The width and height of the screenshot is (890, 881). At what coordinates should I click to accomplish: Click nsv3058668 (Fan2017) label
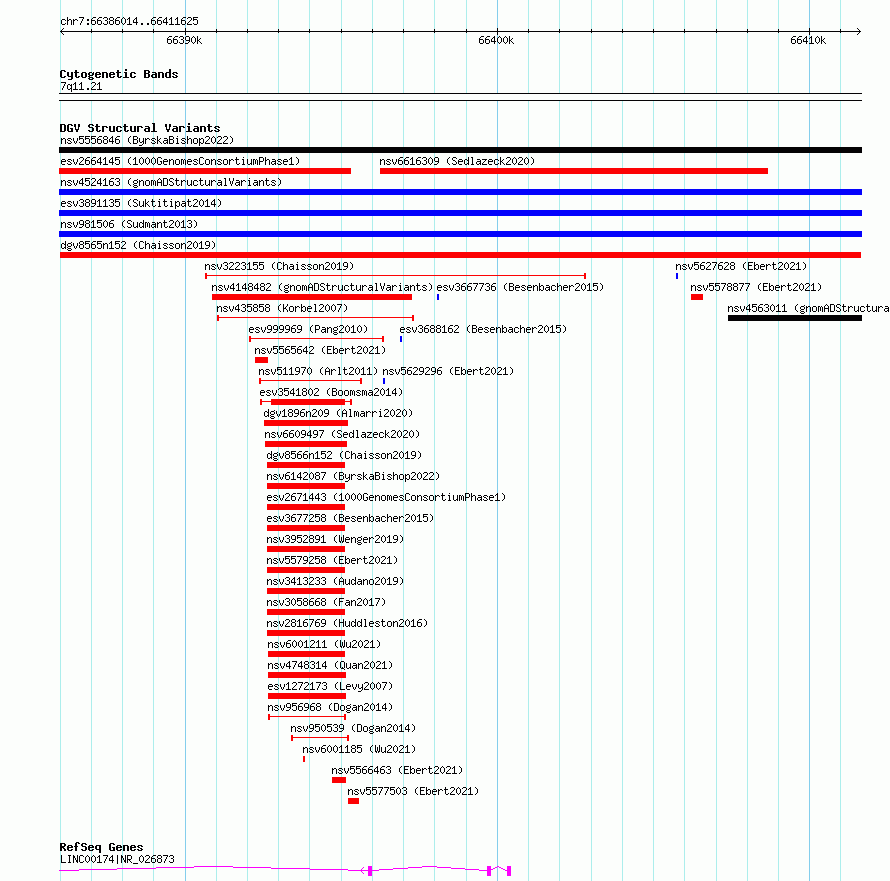326,602
